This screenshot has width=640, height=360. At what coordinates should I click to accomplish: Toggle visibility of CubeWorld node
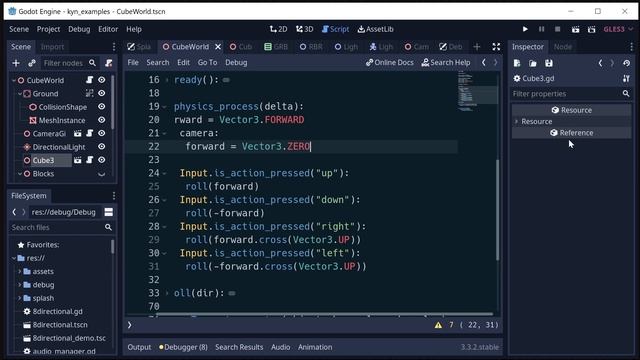102,80
